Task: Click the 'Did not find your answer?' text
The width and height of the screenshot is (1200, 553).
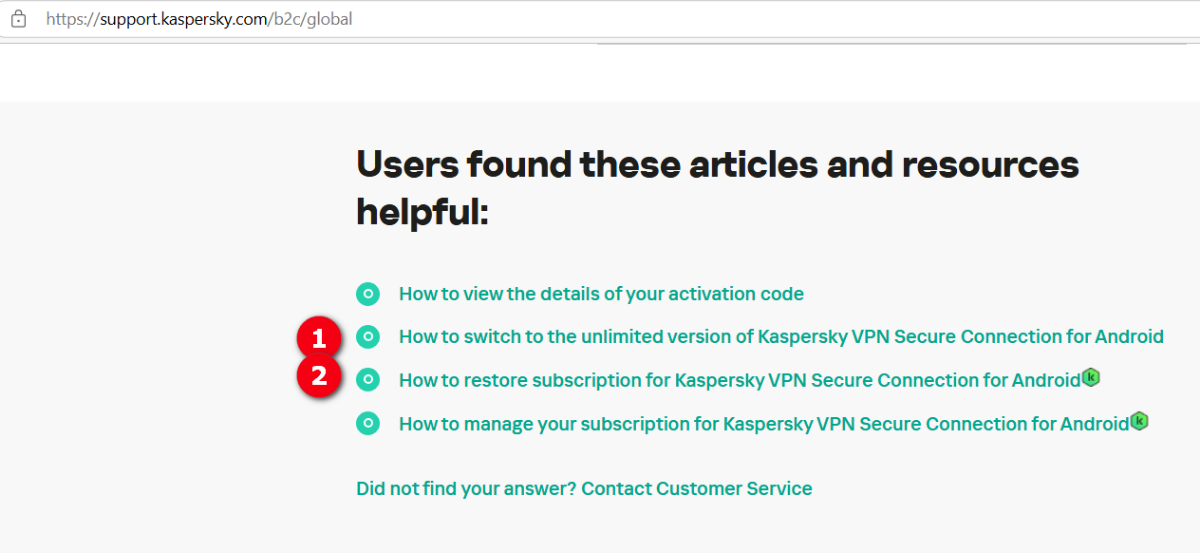Action: click(465, 489)
